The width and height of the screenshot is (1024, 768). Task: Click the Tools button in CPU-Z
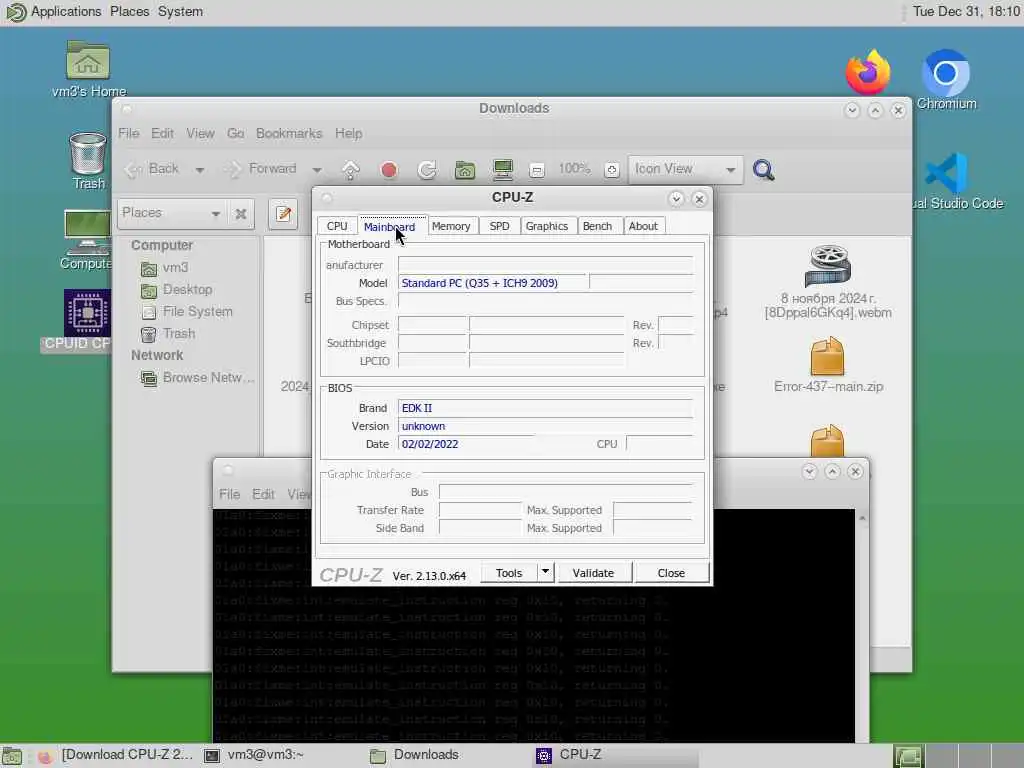(x=509, y=573)
